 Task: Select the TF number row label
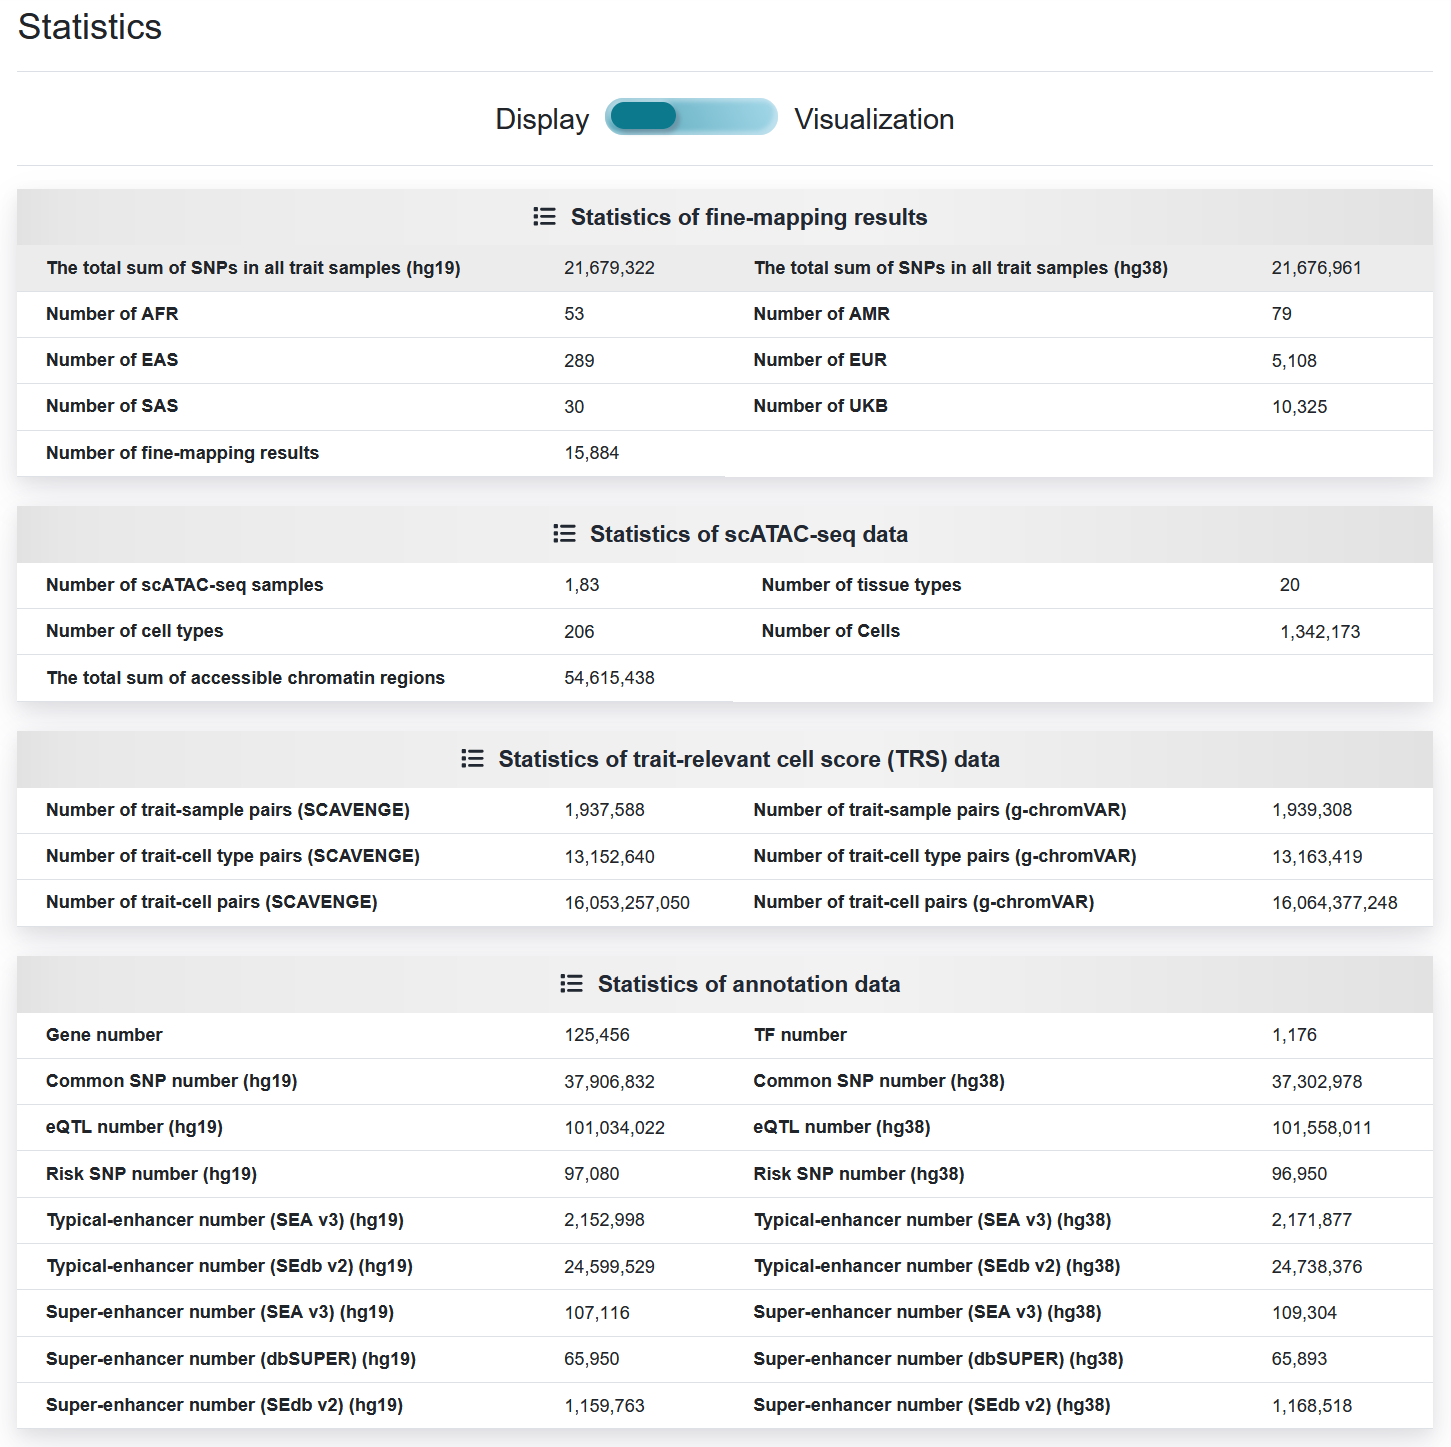tap(800, 1035)
